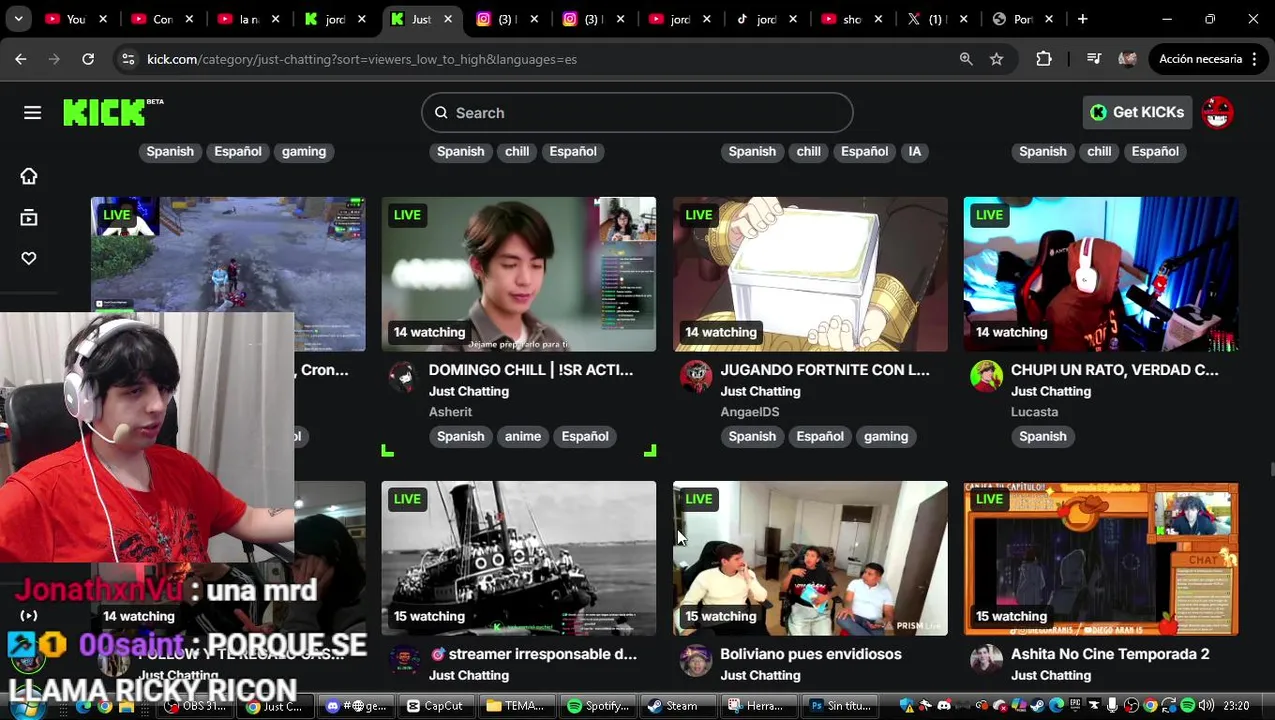The width and height of the screenshot is (1275, 720).
Task: Open a new browser tab
Action: point(1082,19)
